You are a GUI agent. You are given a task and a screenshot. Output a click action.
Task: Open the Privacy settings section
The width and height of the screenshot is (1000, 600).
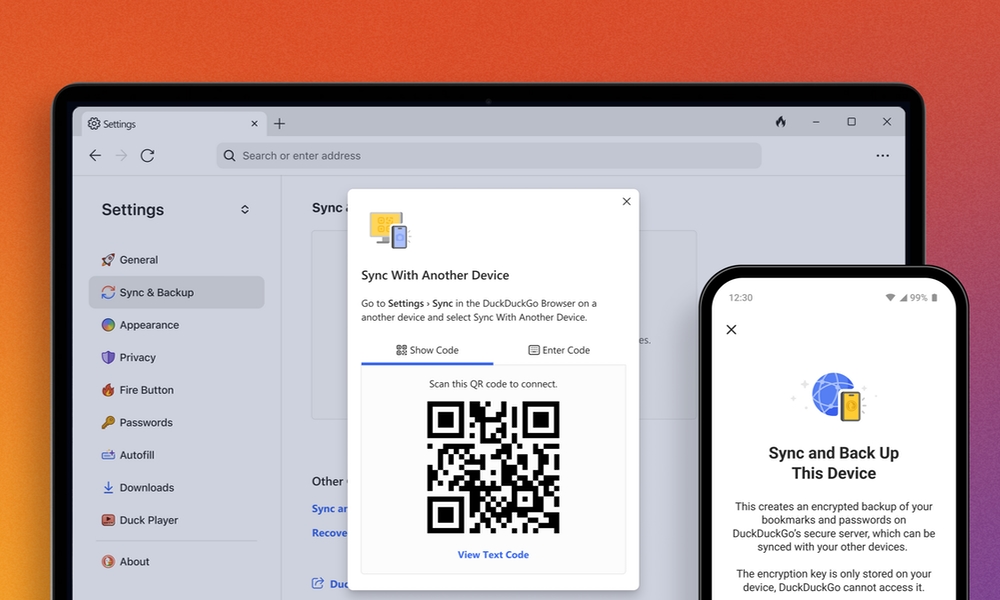(137, 358)
